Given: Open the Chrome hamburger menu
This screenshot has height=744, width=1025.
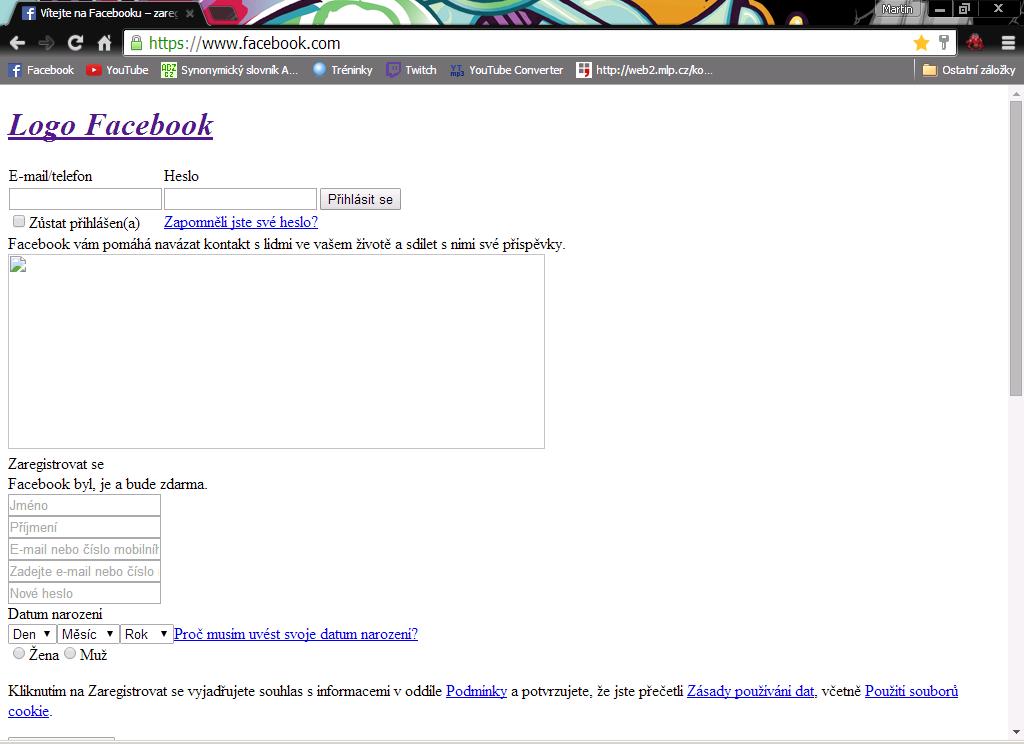Looking at the screenshot, I should (x=1008, y=43).
